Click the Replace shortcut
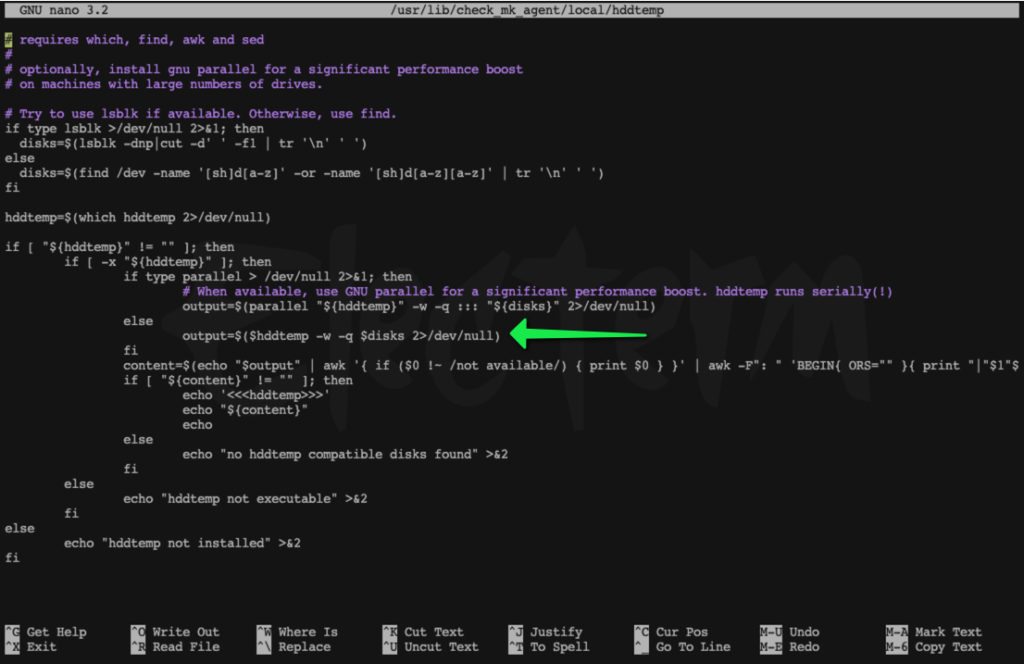This screenshot has height=664, width=1024. pos(294,647)
